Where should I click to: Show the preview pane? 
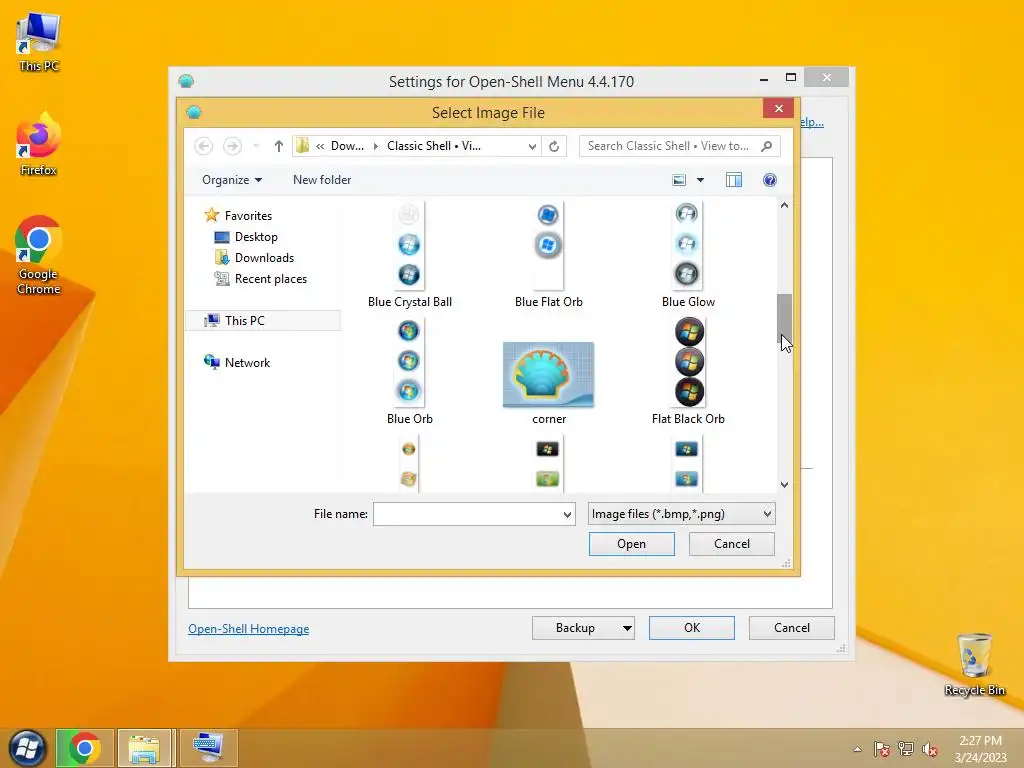pos(733,180)
